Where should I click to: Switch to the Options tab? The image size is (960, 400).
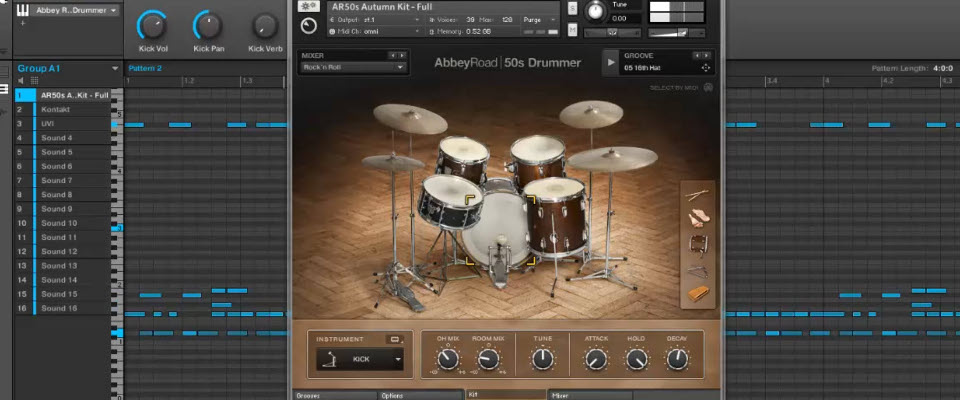420,395
